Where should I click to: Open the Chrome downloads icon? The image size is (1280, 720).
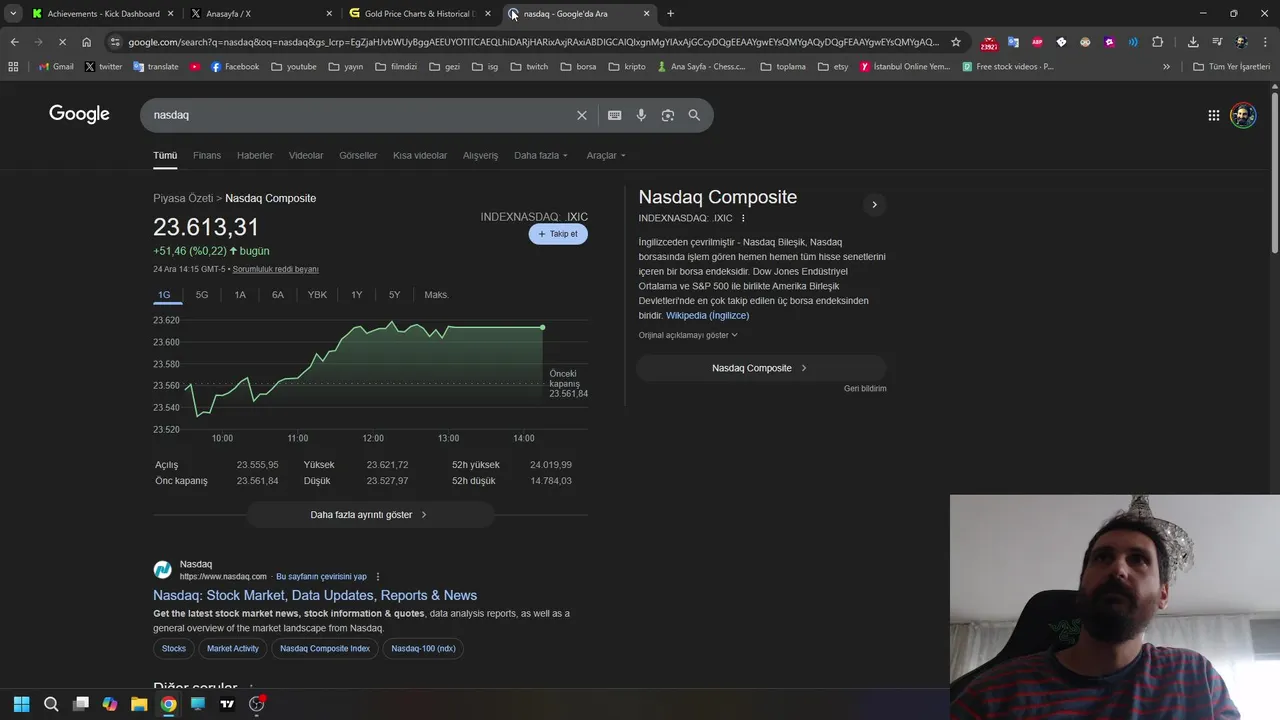[x=1193, y=42]
